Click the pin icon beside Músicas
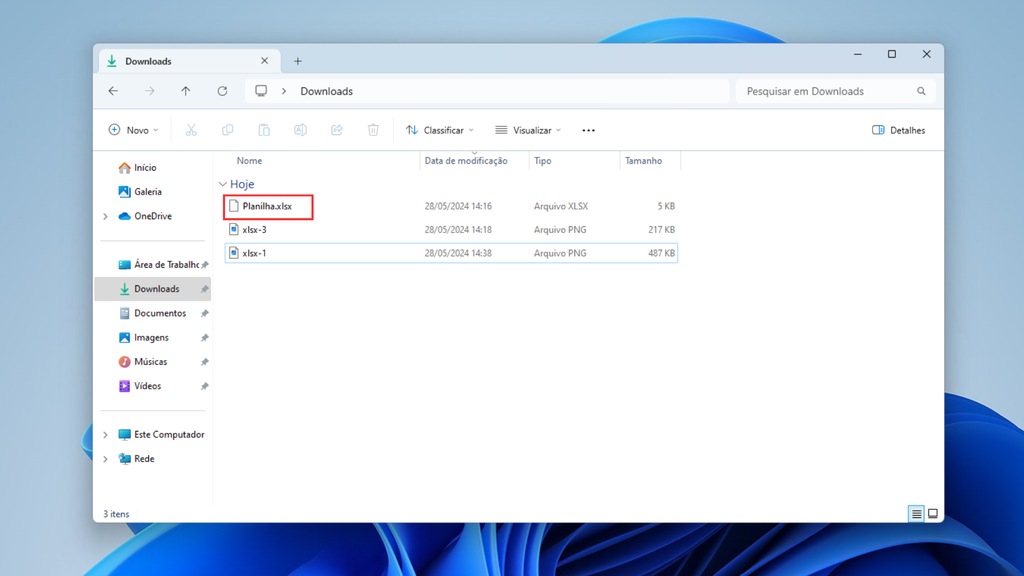The height and width of the screenshot is (576, 1024). (x=204, y=362)
